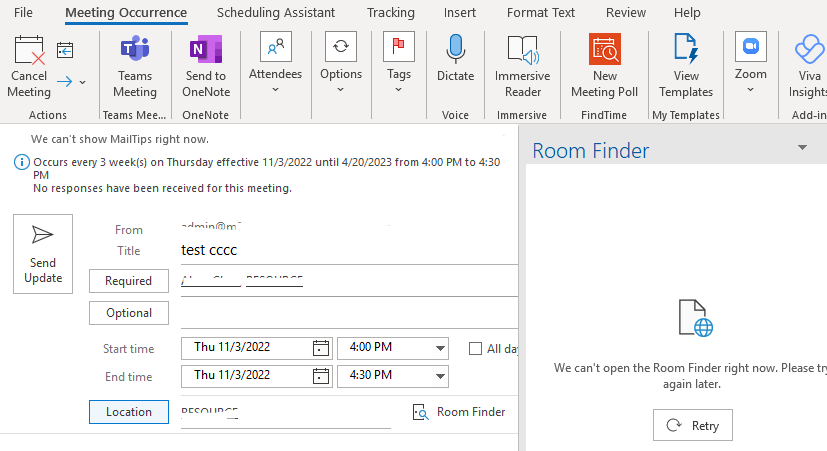827x451 pixels.
Task: Click the recurrence info icon
Action: (x=21, y=162)
